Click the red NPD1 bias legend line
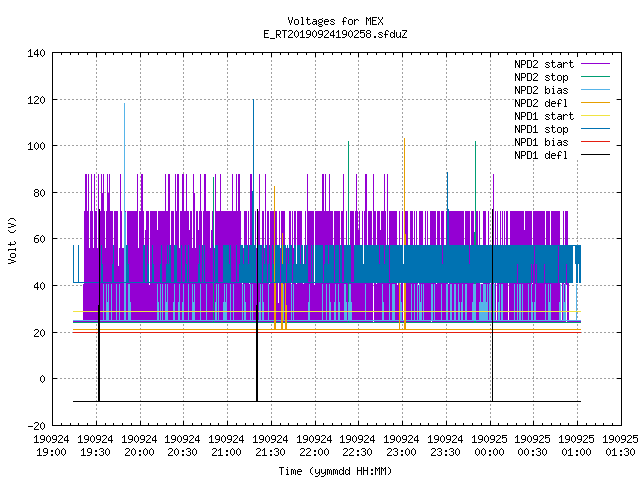 pos(595,142)
